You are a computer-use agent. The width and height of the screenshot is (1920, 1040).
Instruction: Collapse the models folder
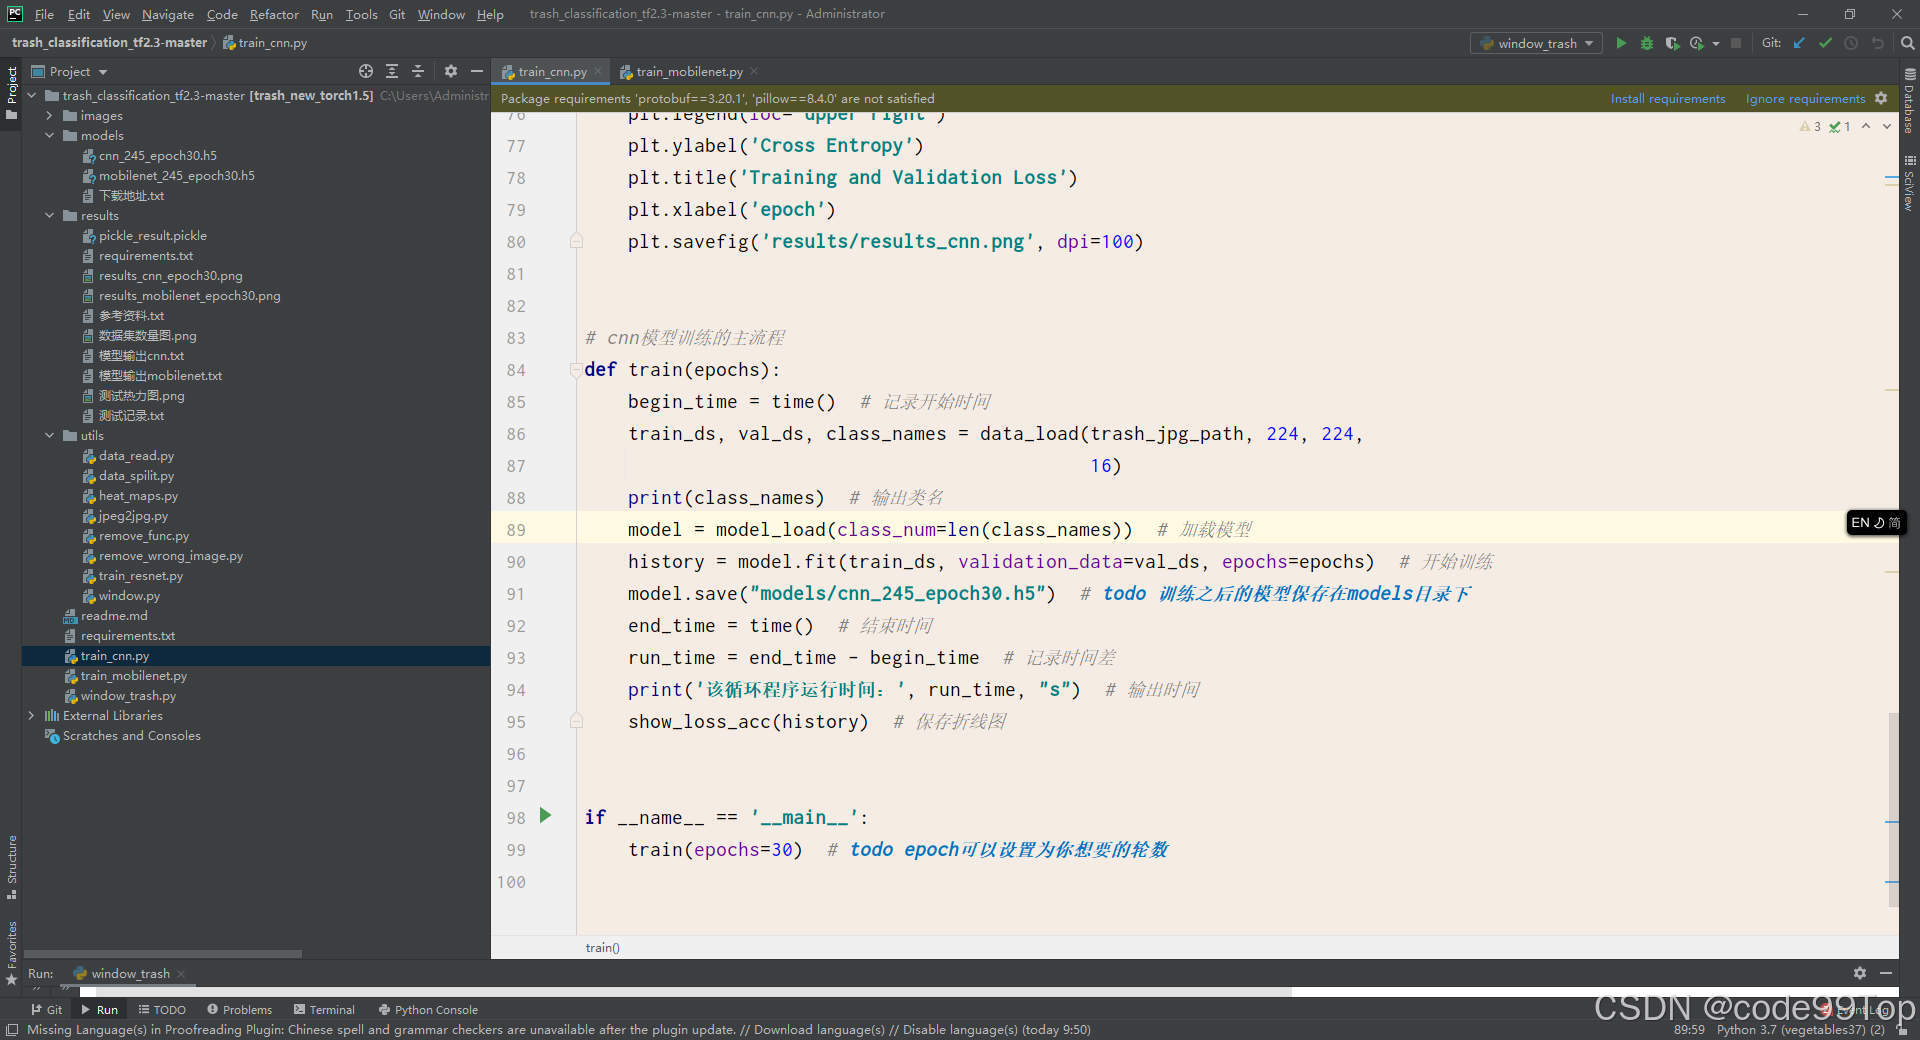(x=49, y=136)
